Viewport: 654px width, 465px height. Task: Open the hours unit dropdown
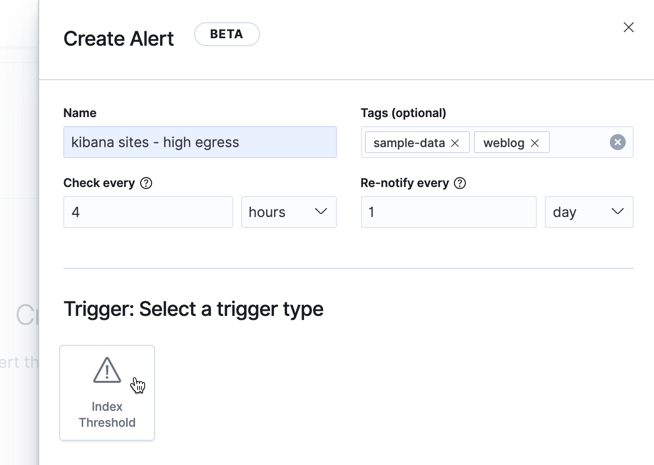(289, 212)
